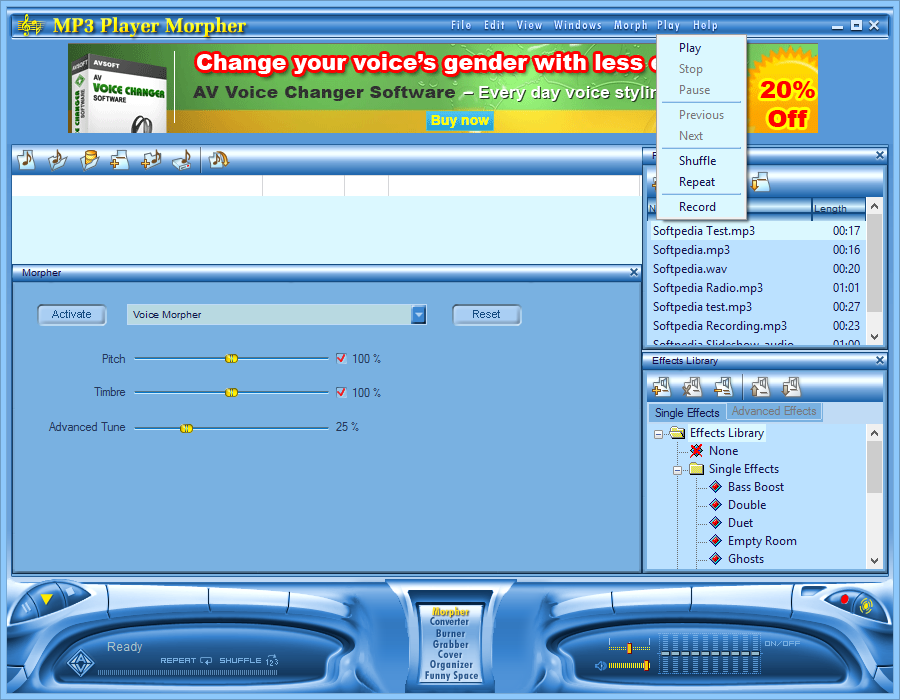
Task: Click the remove effect speaker minus icon
Action: tap(723, 387)
